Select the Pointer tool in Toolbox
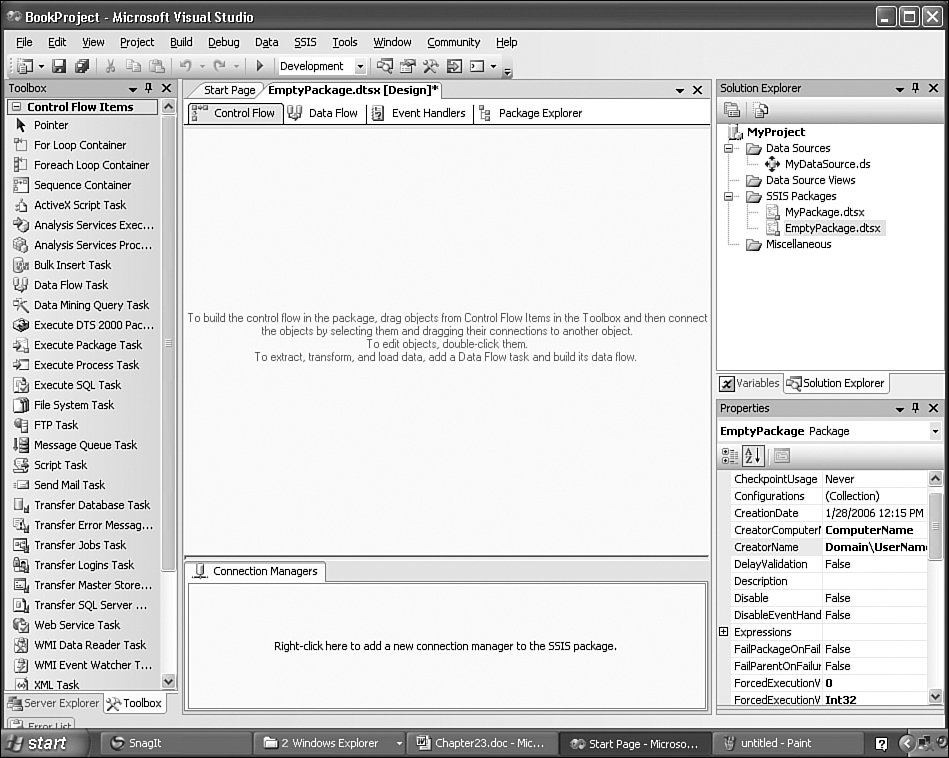Image resolution: width=949 pixels, height=758 pixels. pyautogui.click(x=85, y=125)
